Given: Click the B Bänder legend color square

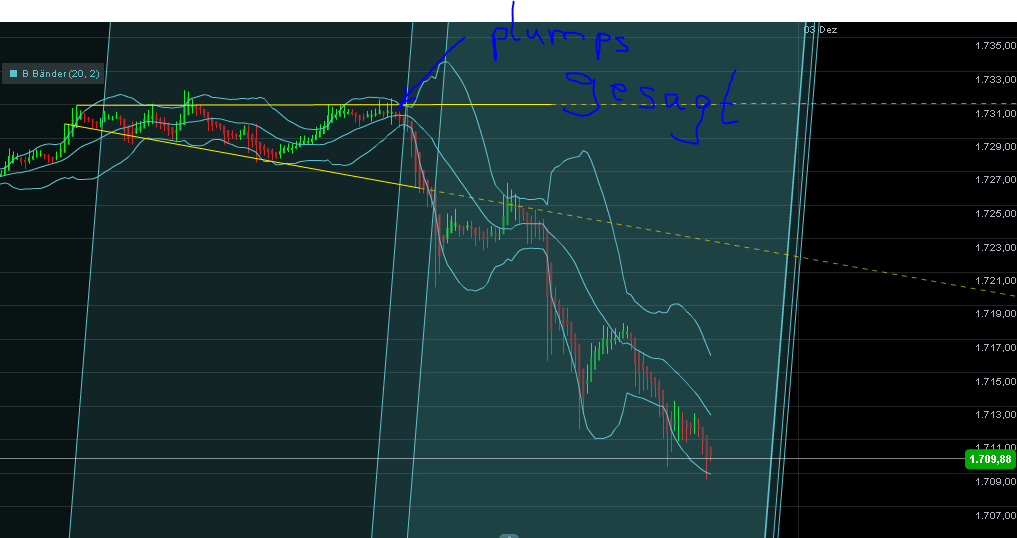Looking at the screenshot, I should [x=13, y=73].
